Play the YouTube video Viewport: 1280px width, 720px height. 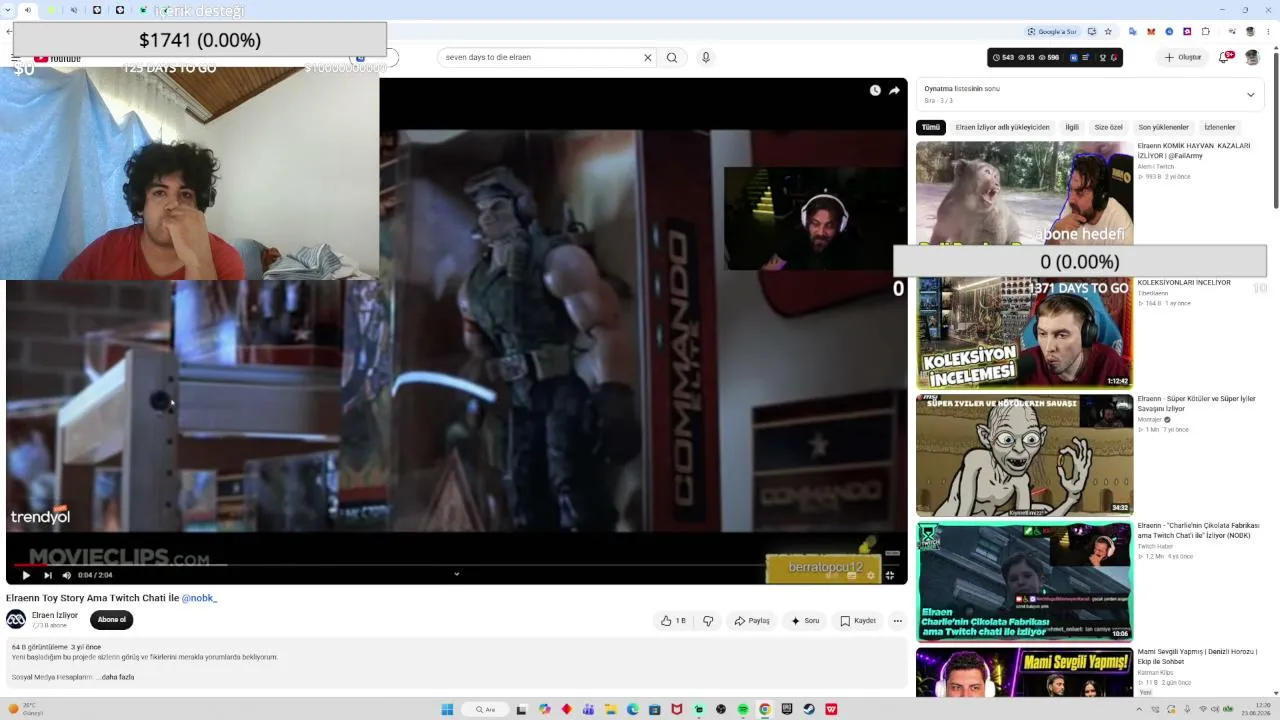coord(26,575)
